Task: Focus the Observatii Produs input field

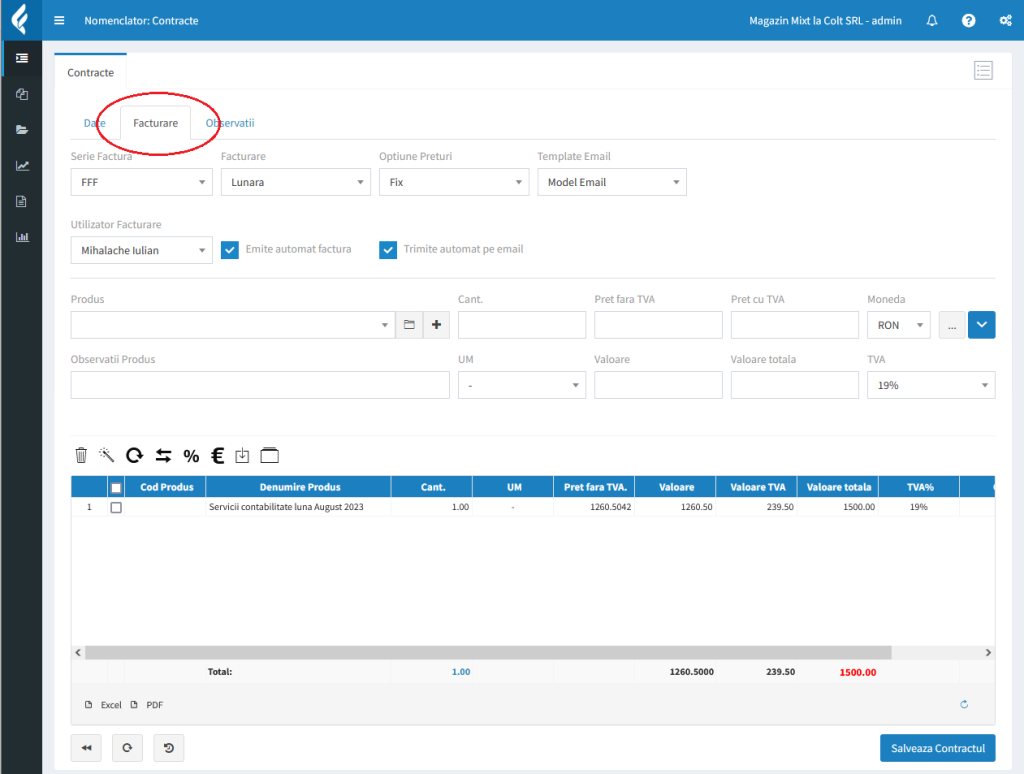Action: click(x=260, y=385)
